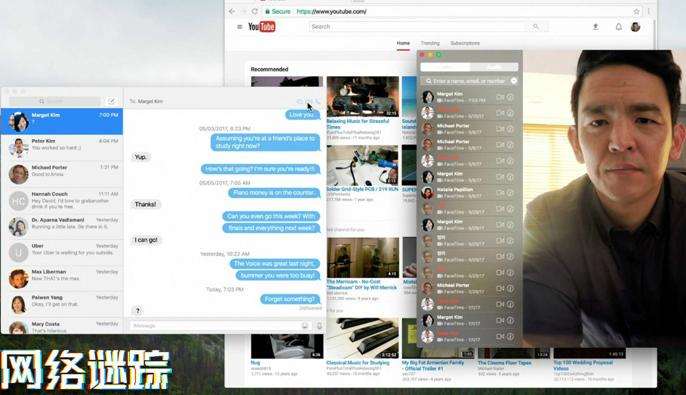Screen dimensions: 686x395
Task: Switch FaceTime to the Video segment
Action: (445, 67)
